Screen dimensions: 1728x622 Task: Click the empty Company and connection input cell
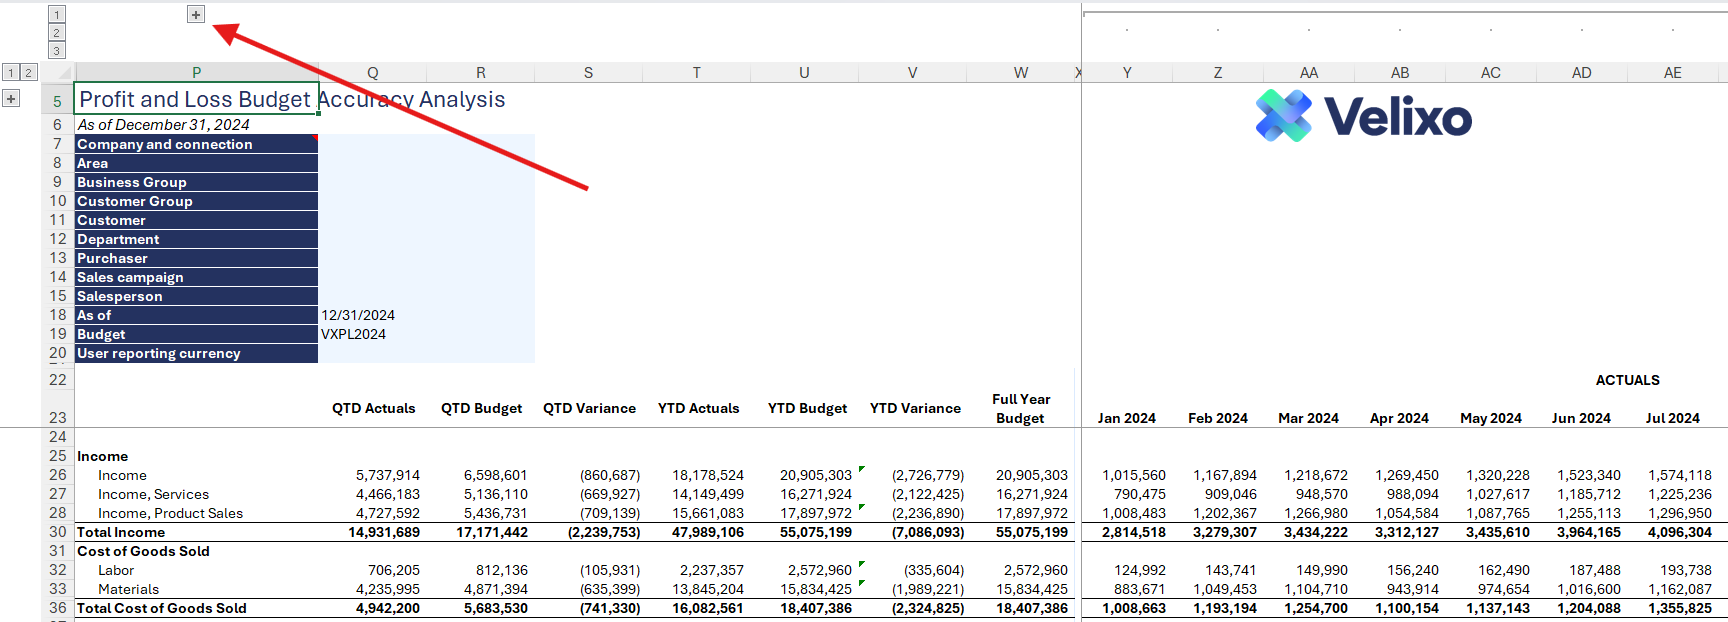[372, 144]
